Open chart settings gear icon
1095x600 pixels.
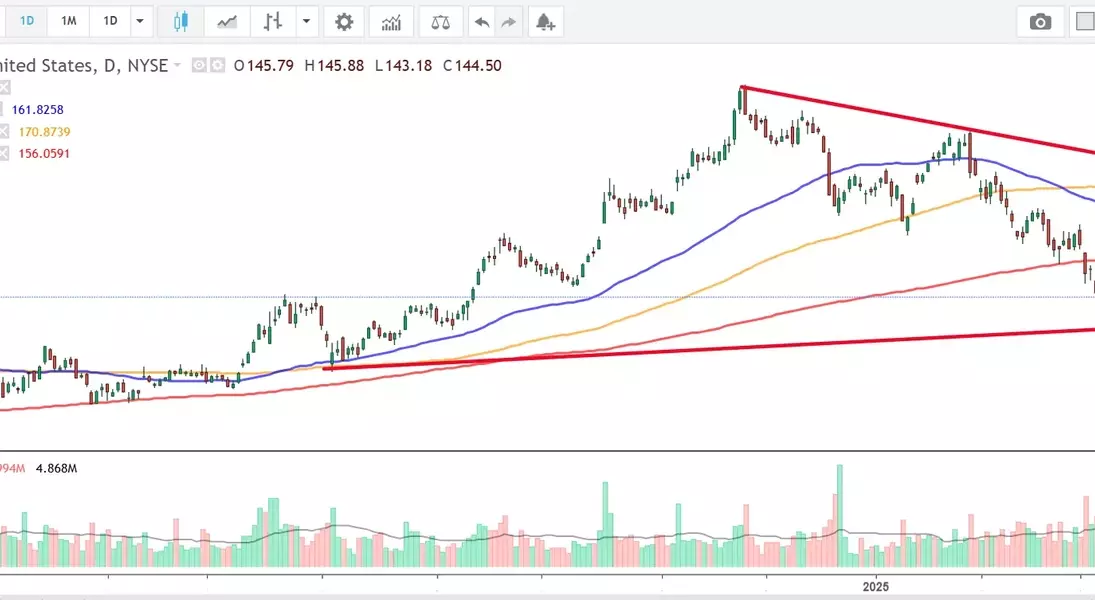coord(344,21)
